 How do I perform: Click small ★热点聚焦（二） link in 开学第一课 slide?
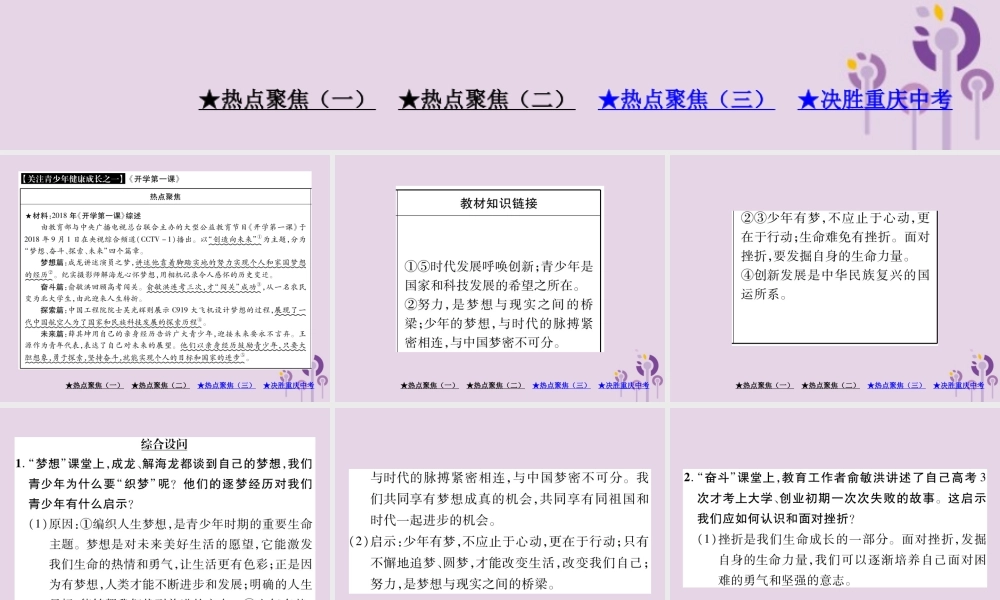[x=160, y=385]
